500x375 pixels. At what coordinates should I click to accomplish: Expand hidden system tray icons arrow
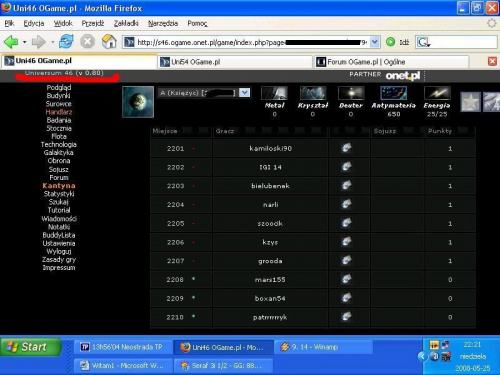pyautogui.click(x=422, y=357)
